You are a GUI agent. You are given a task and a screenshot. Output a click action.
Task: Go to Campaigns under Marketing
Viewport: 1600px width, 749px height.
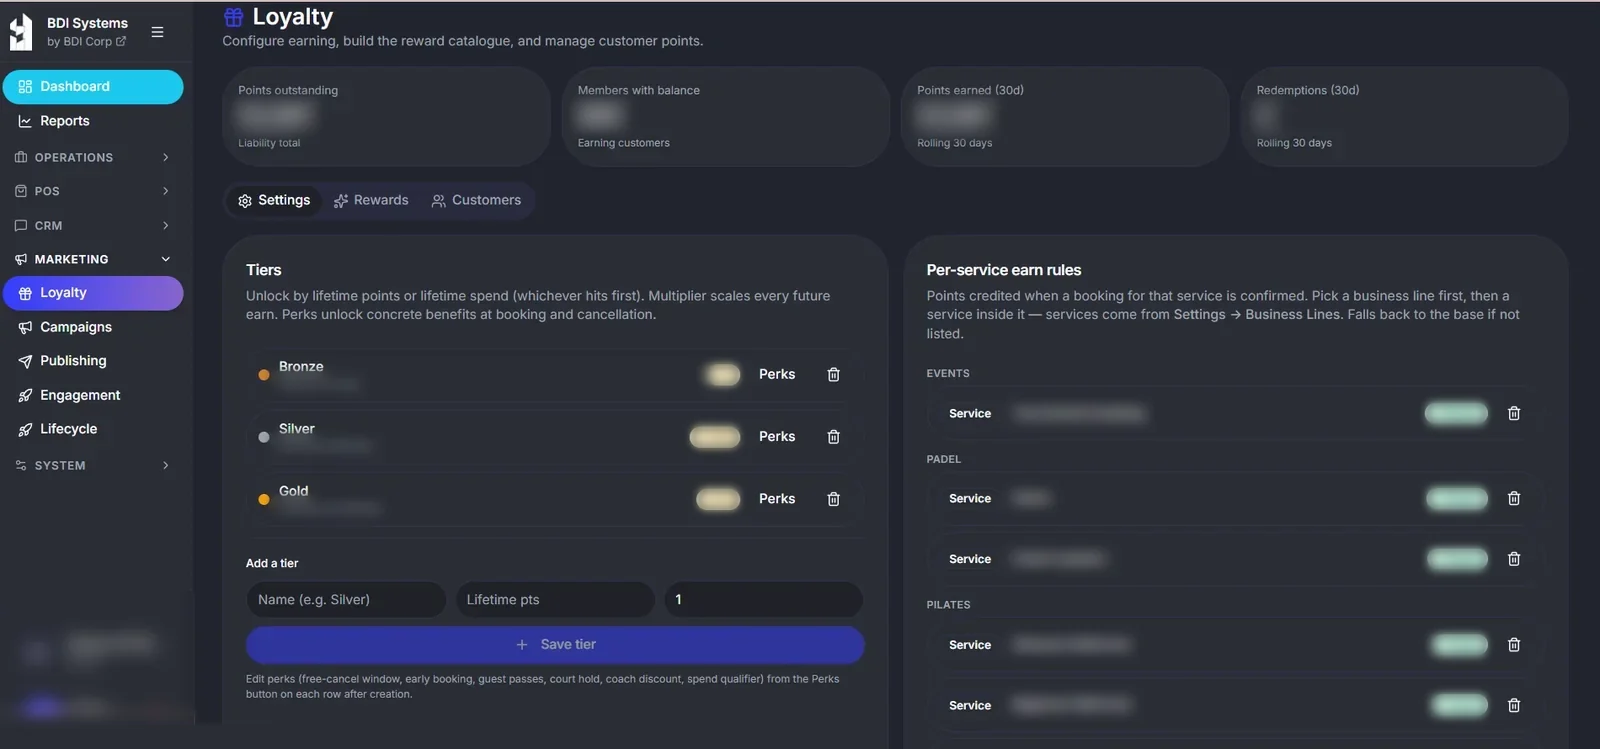(x=93, y=327)
